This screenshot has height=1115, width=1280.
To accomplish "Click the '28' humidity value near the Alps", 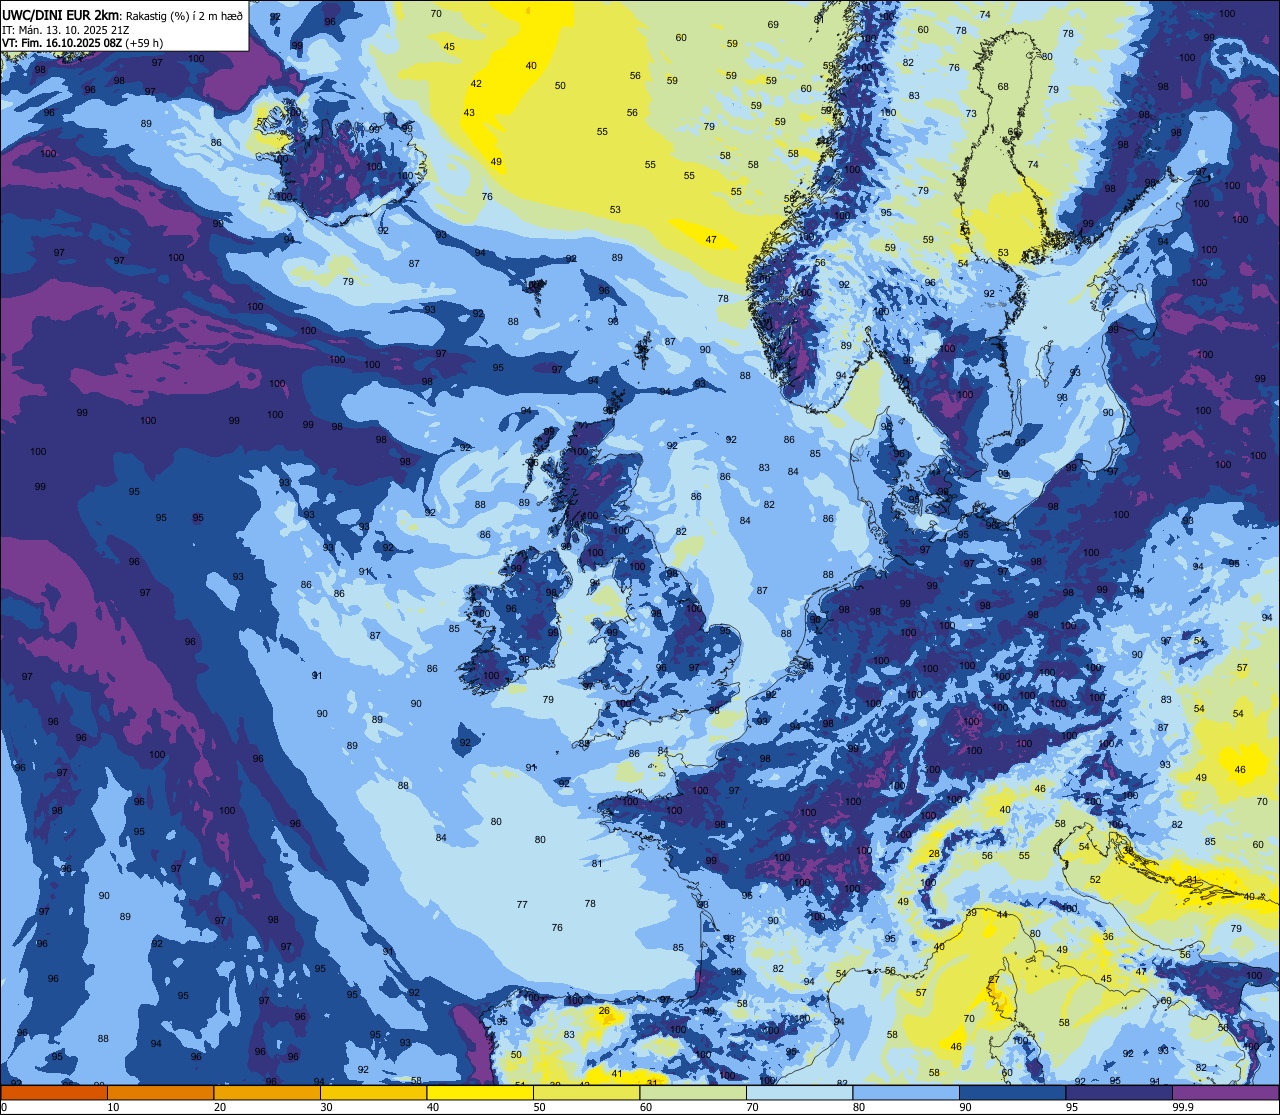I will [x=934, y=854].
